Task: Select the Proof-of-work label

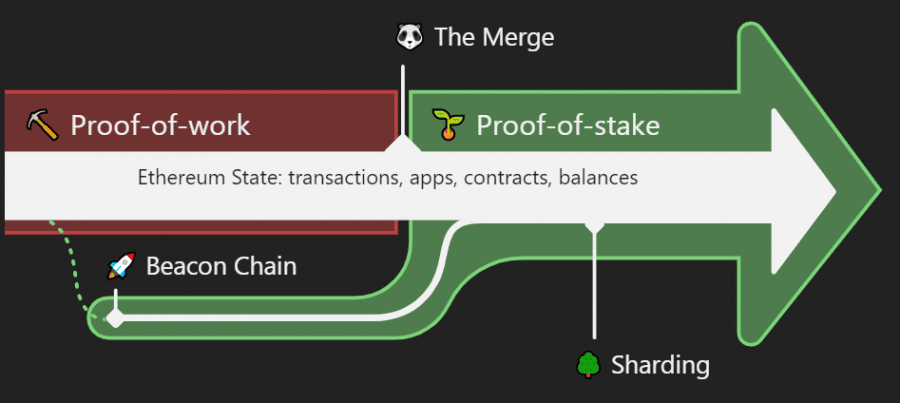Action: coord(160,125)
